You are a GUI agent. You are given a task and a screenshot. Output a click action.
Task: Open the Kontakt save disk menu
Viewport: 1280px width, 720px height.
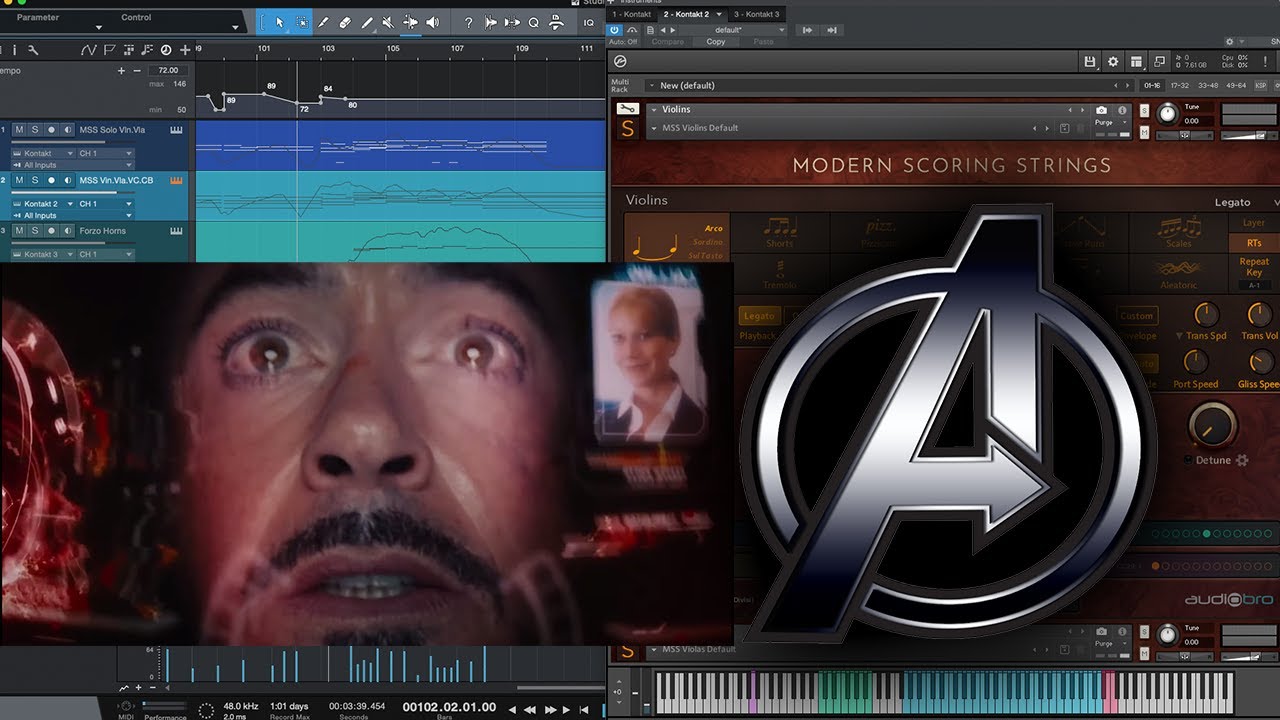pos(1089,62)
